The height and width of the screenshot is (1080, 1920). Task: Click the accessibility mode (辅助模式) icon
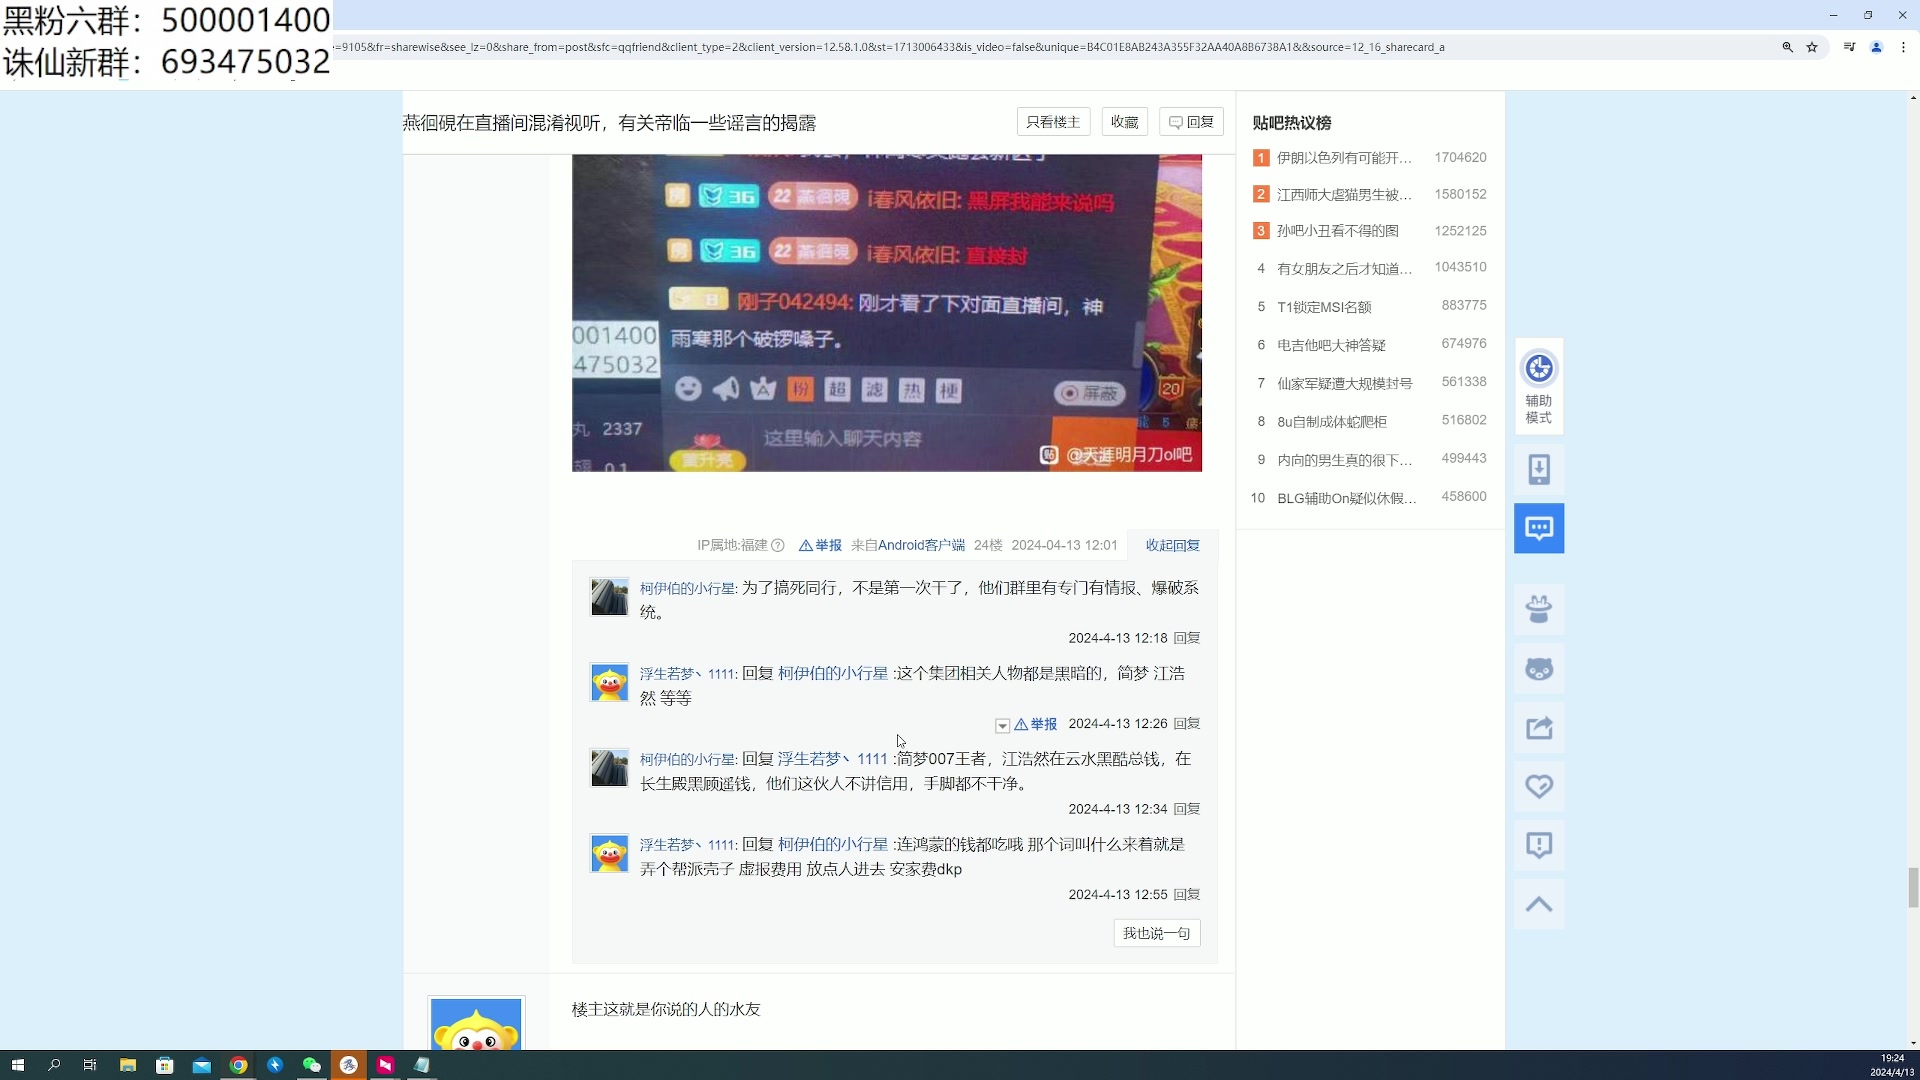pos(1538,385)
